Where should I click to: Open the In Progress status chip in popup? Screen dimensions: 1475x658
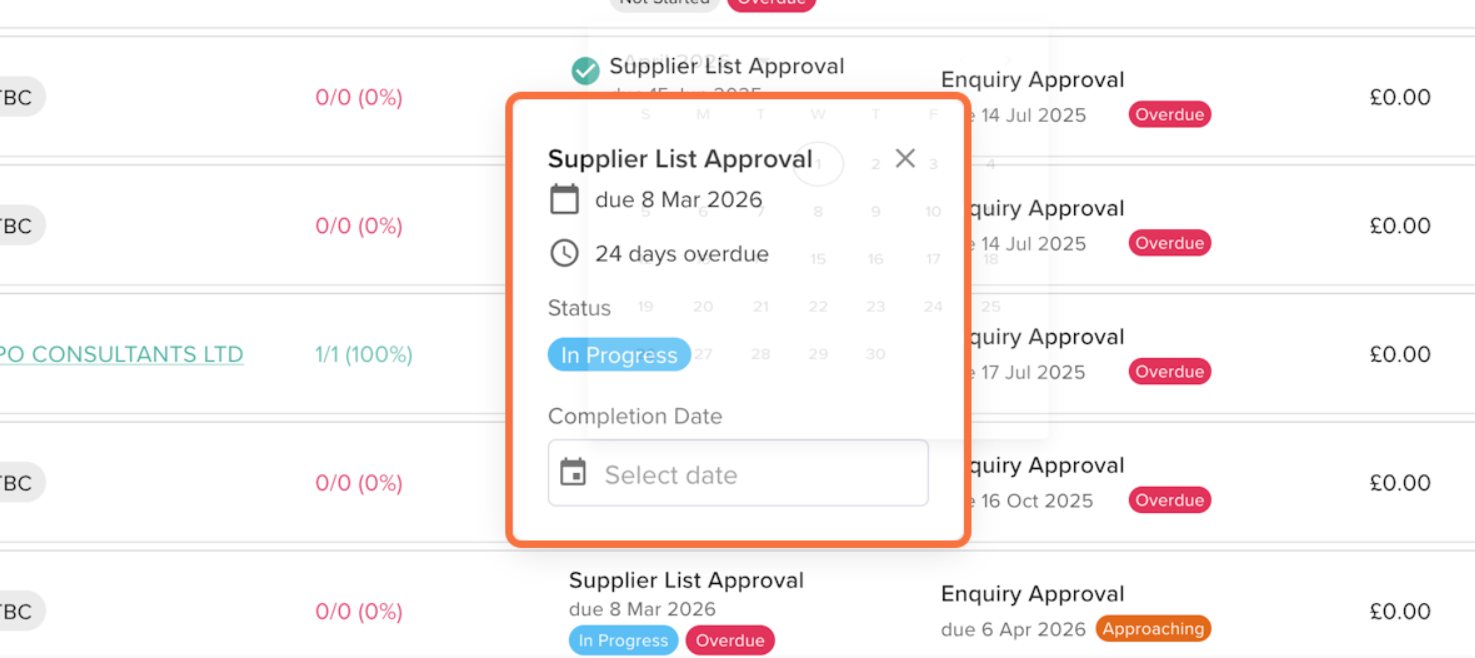tap(619, 355)
